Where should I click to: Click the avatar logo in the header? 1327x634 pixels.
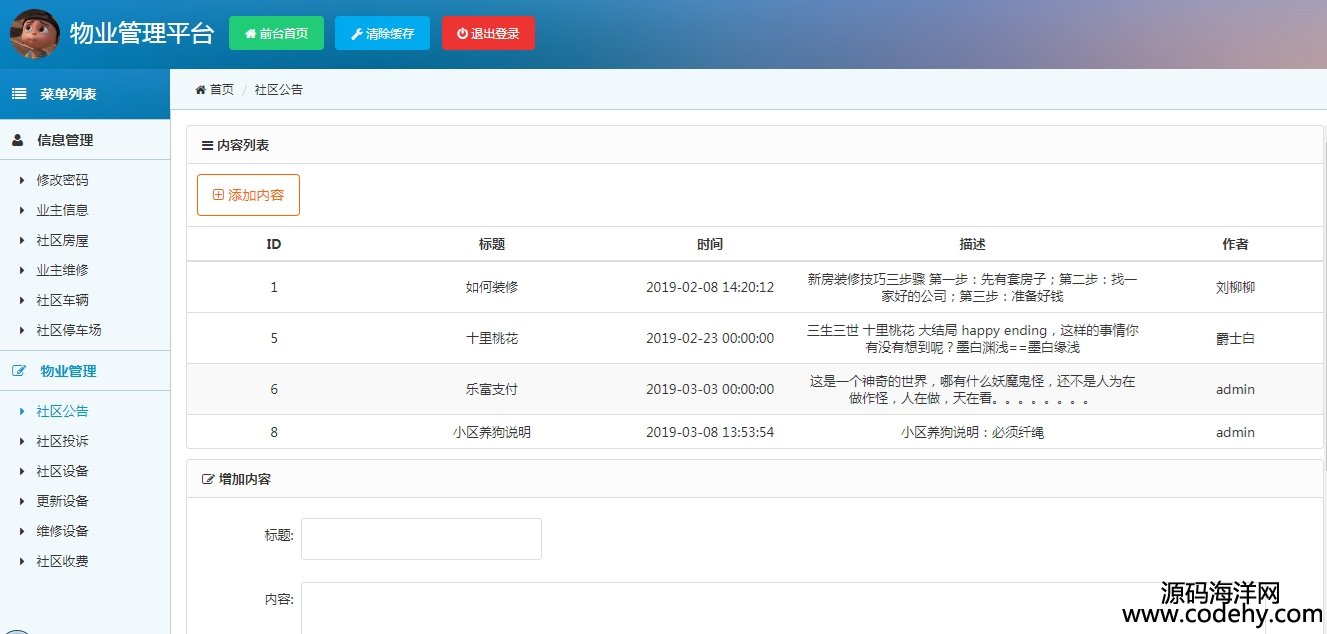(35, 33)
